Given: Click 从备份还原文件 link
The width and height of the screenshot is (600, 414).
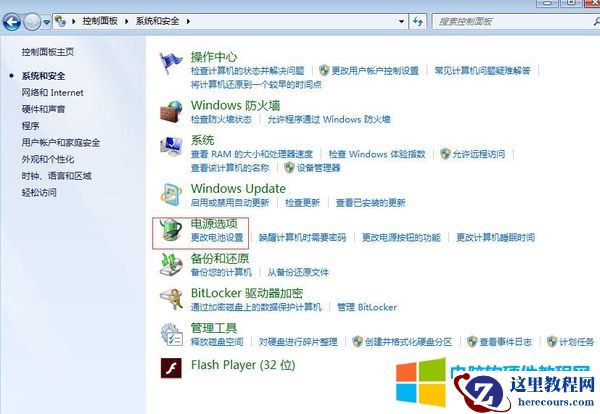Looking at the screenshot, I should (x=298, y=272).
